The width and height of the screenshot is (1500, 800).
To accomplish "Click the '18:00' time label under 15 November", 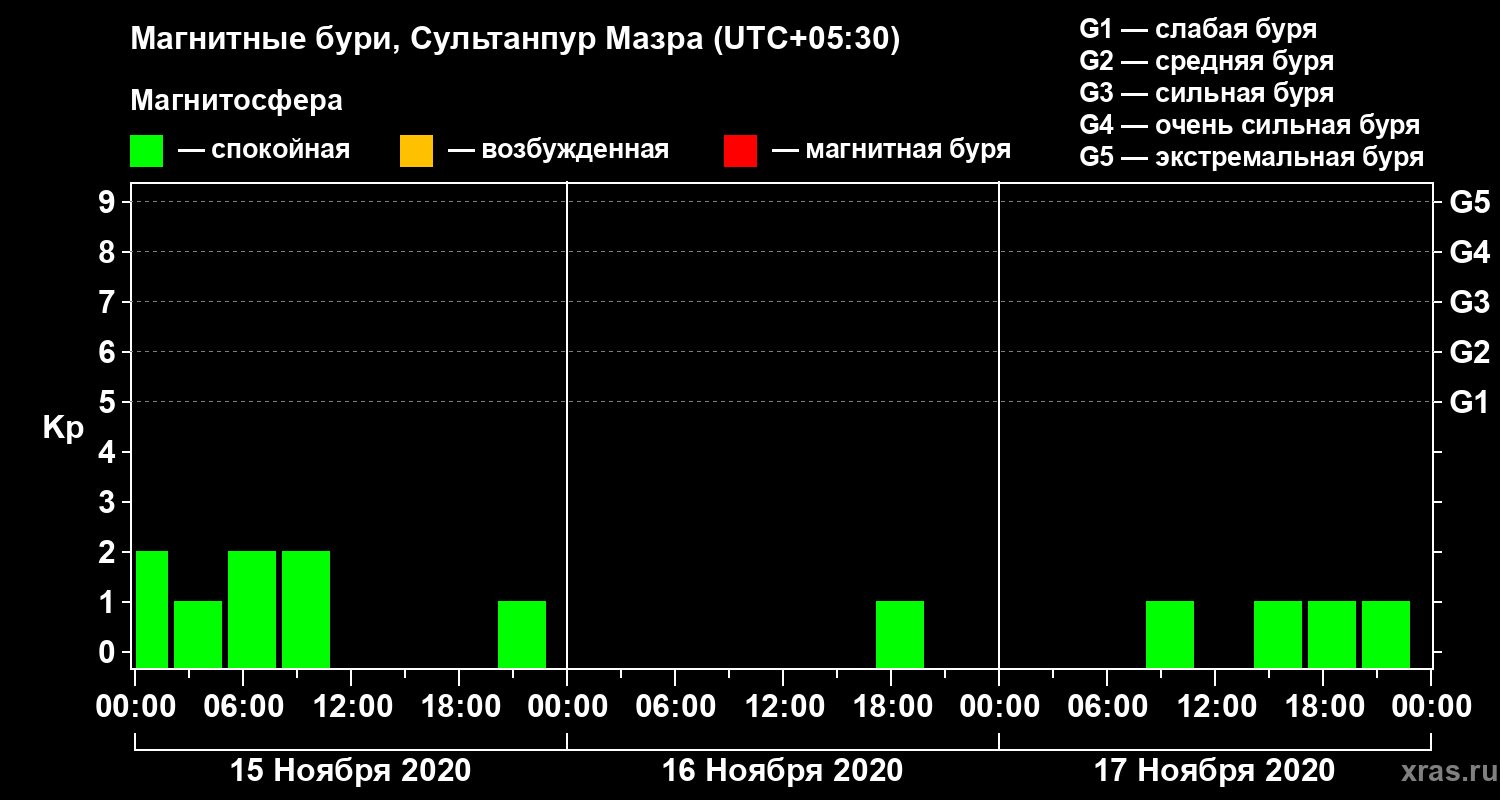I will pos(459,707).
